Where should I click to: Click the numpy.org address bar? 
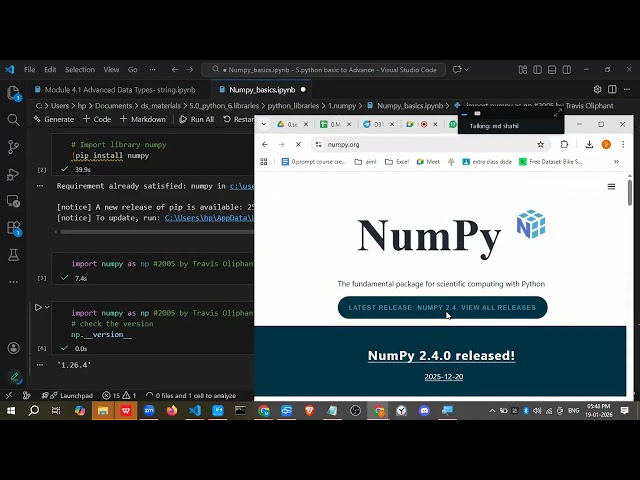[x=429, y=144]
